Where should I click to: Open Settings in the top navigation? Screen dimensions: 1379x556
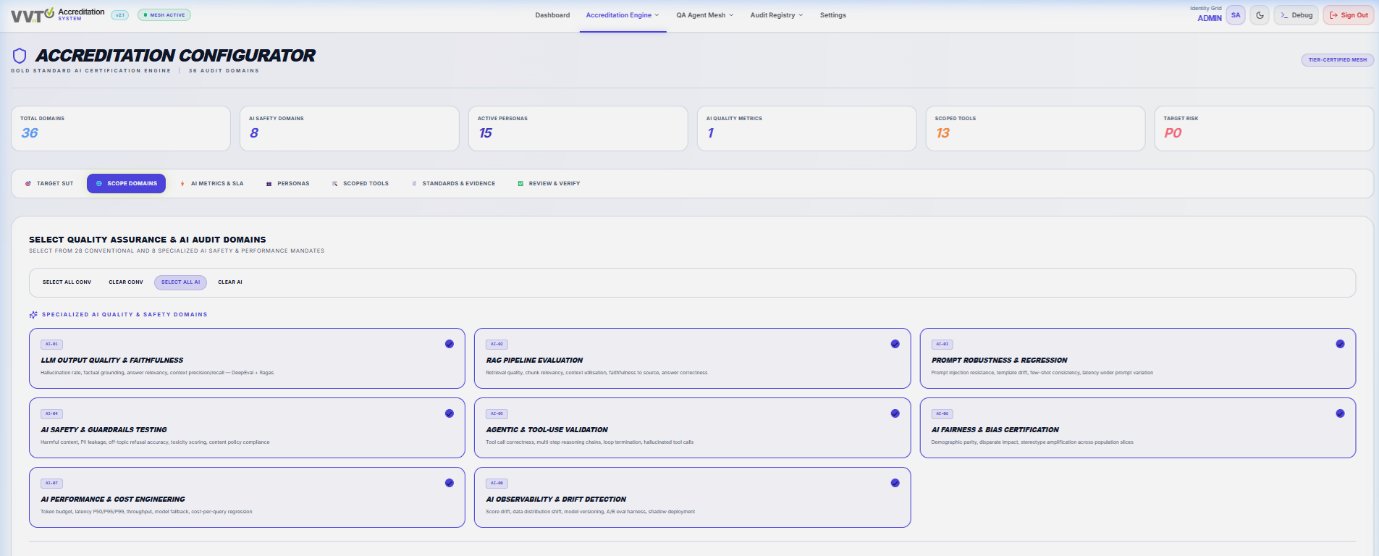coord(832,15)
